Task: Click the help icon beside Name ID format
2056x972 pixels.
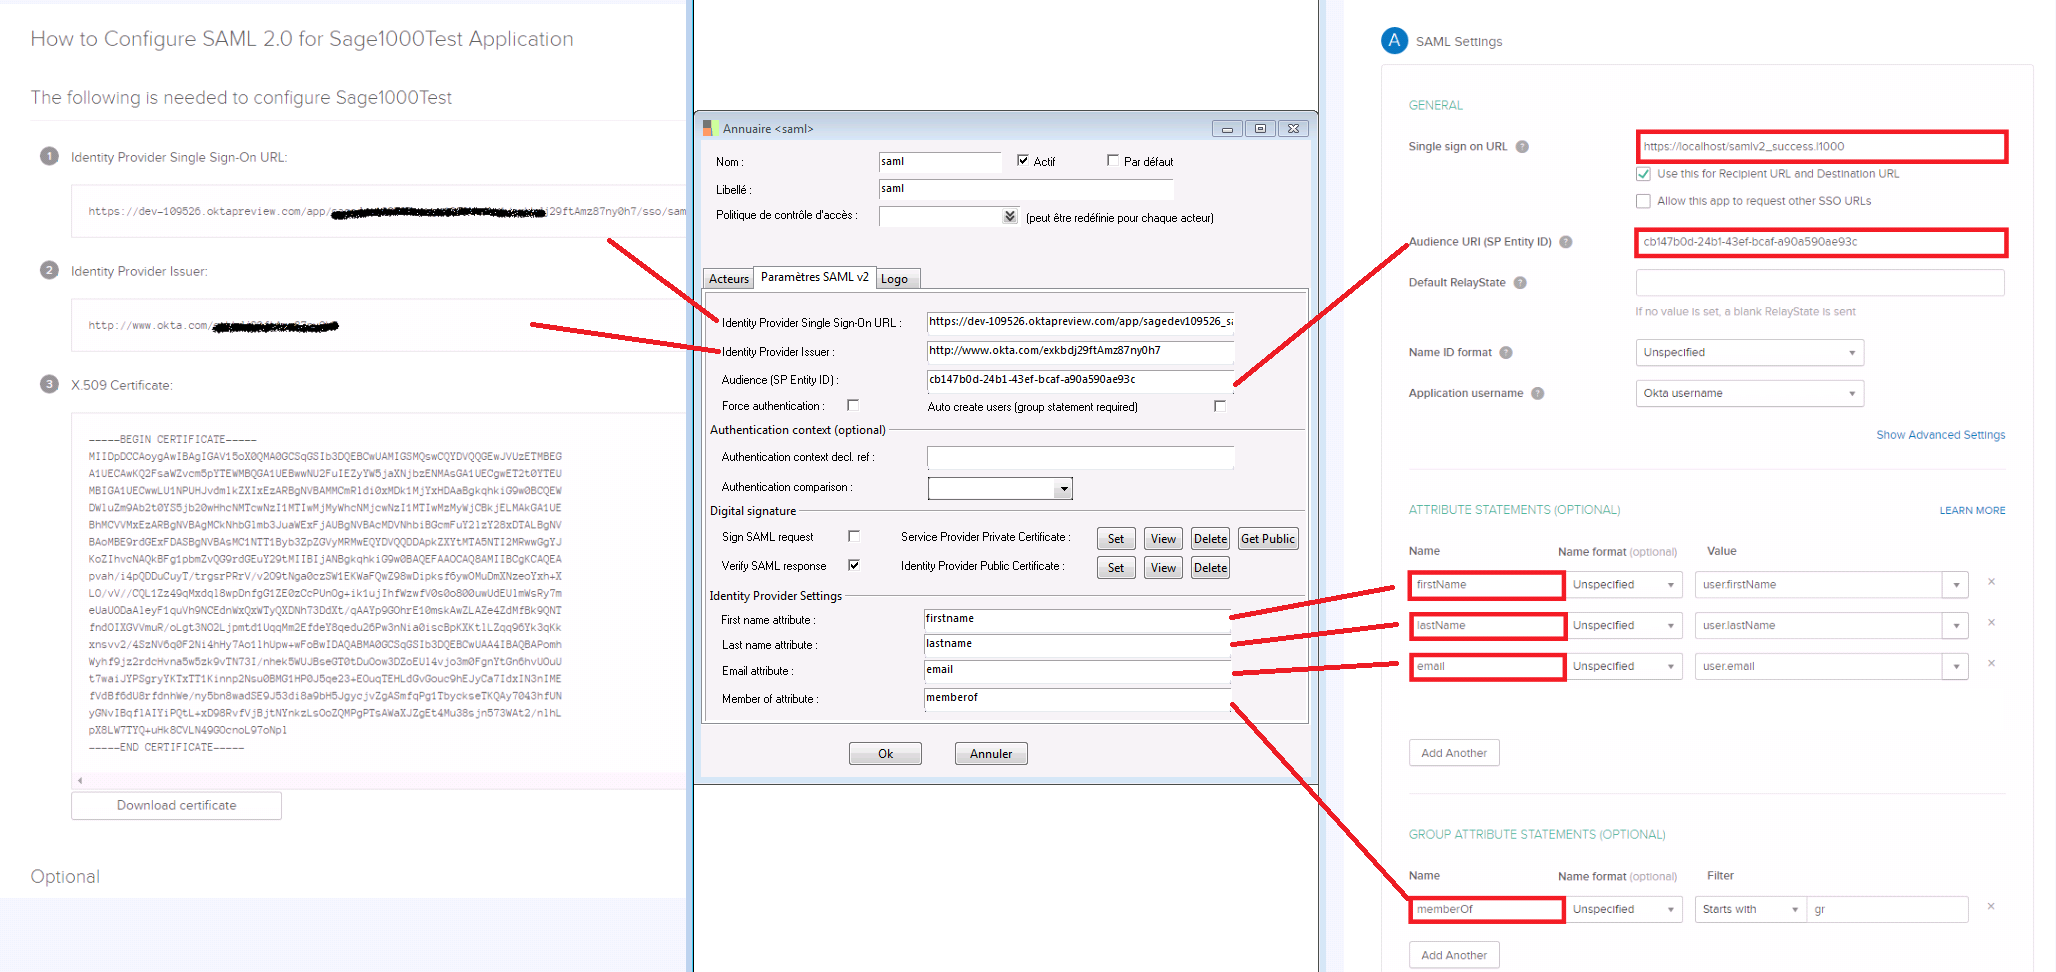Action: [1506, 353]
